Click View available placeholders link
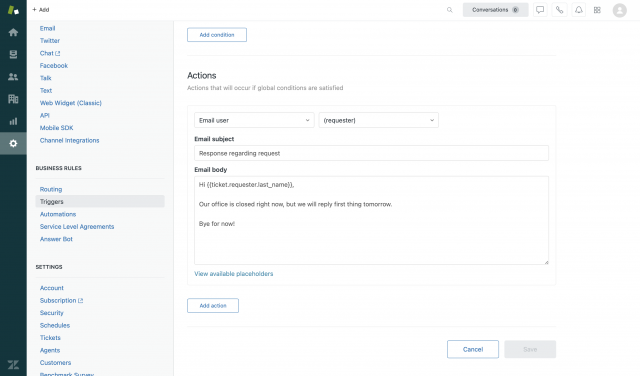The width and height of the screenshot is (640, 376). click(233, 274)
